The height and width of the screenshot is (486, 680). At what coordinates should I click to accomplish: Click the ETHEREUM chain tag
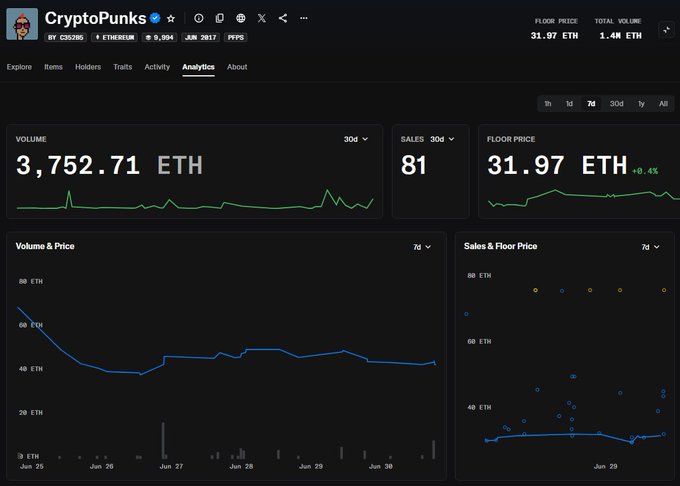click(x=114, y=38)
